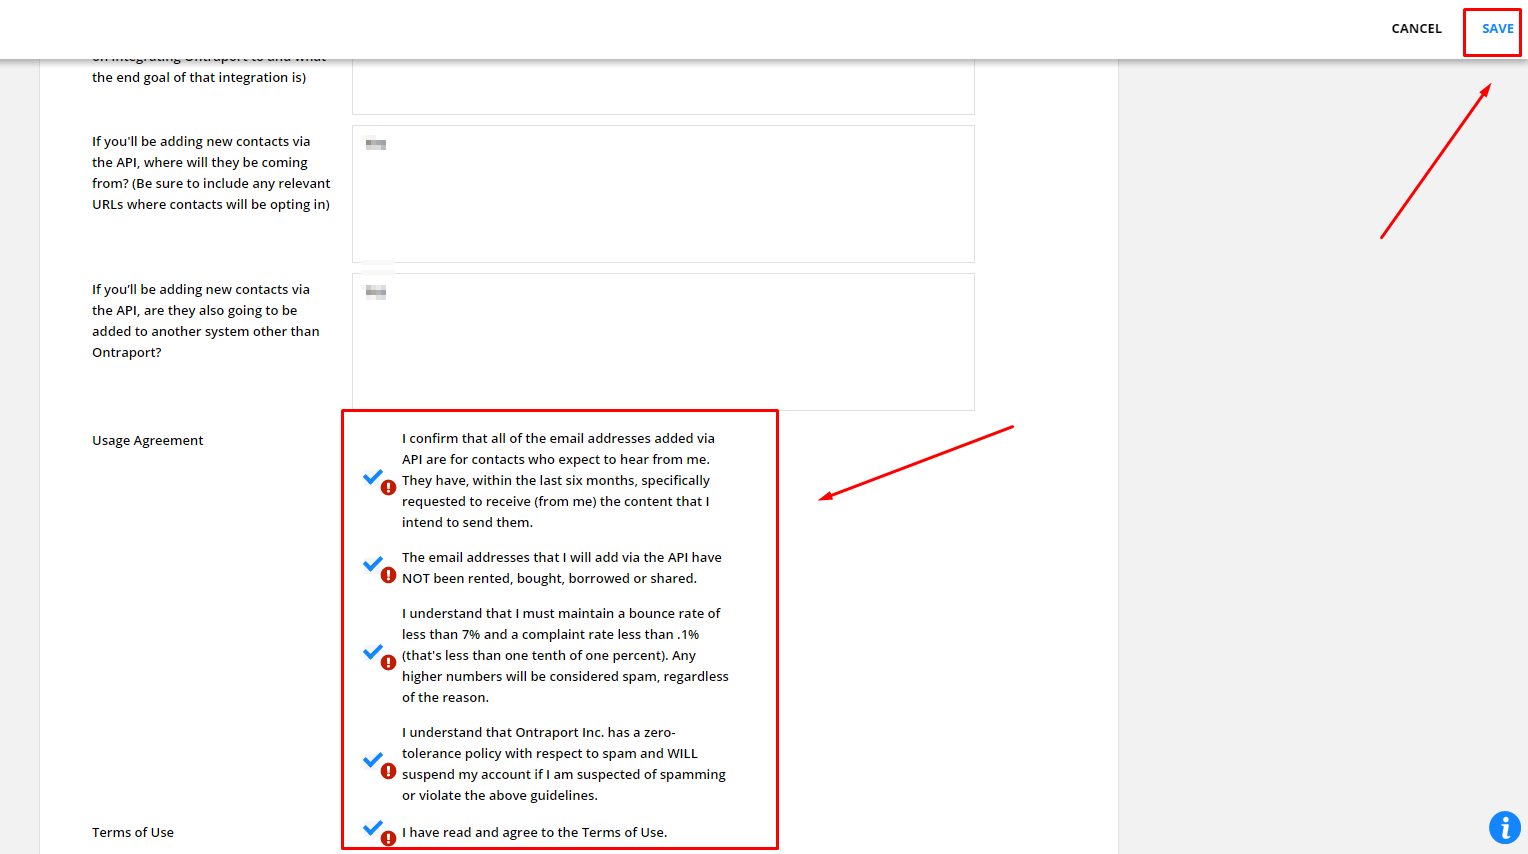
Task: Click red error icon beside Terms of Use checkbox
Action: (x=389, y=839)
